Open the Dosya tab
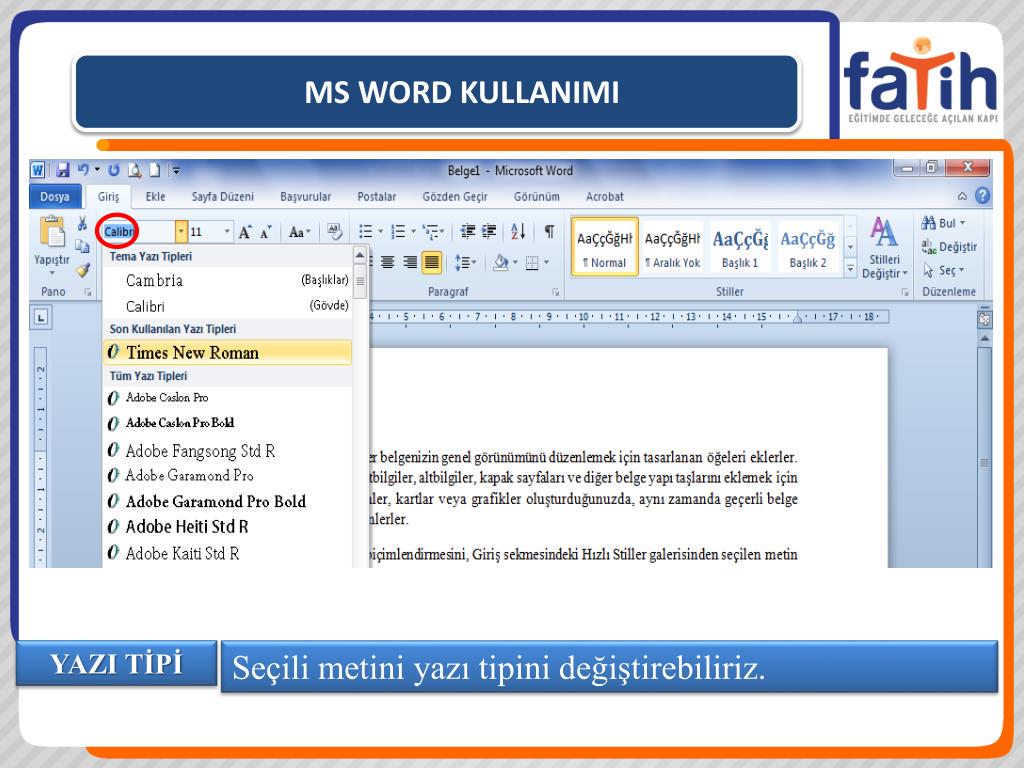The image size is (1024, 768). 55,197
